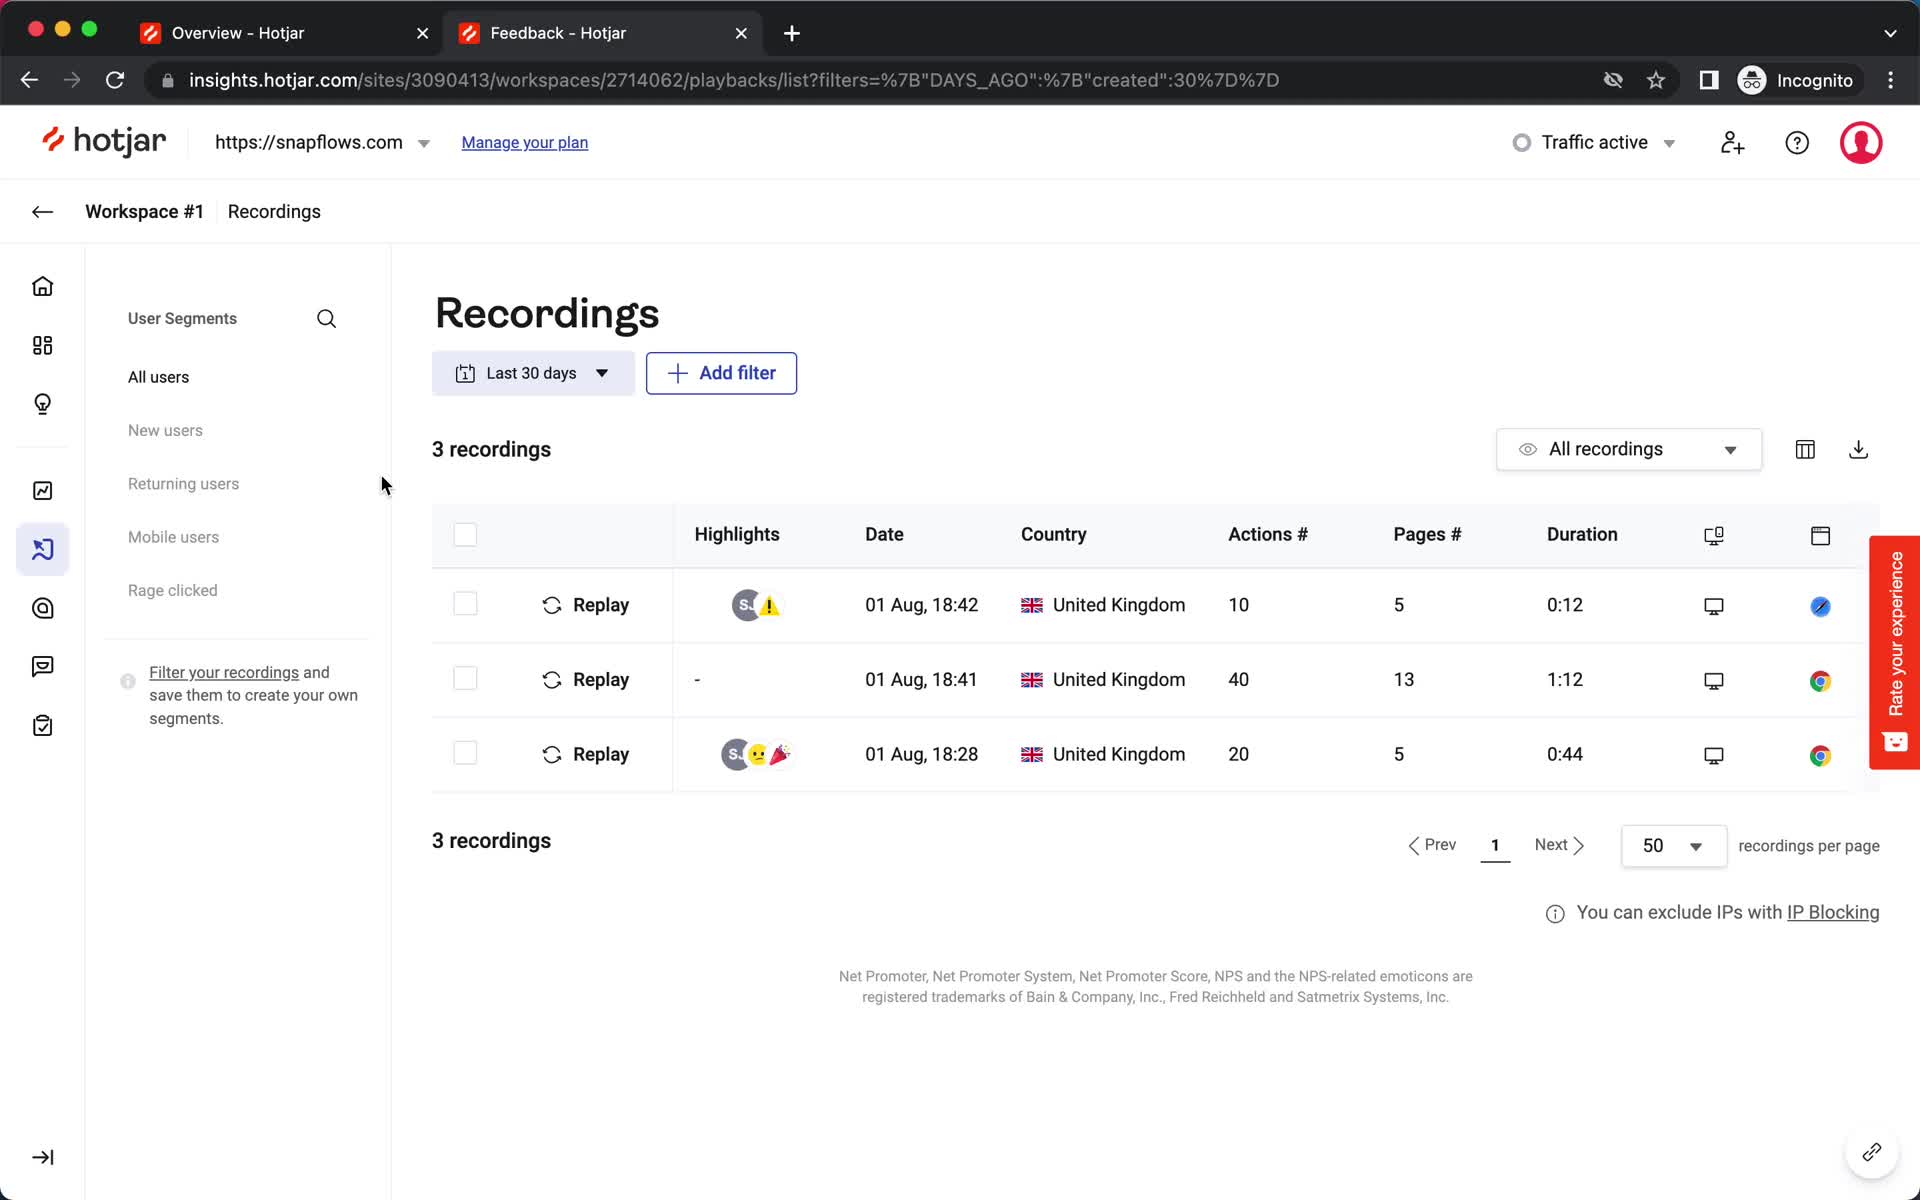
Task: Click the Replay button for first recording
Action: [585, 604]
